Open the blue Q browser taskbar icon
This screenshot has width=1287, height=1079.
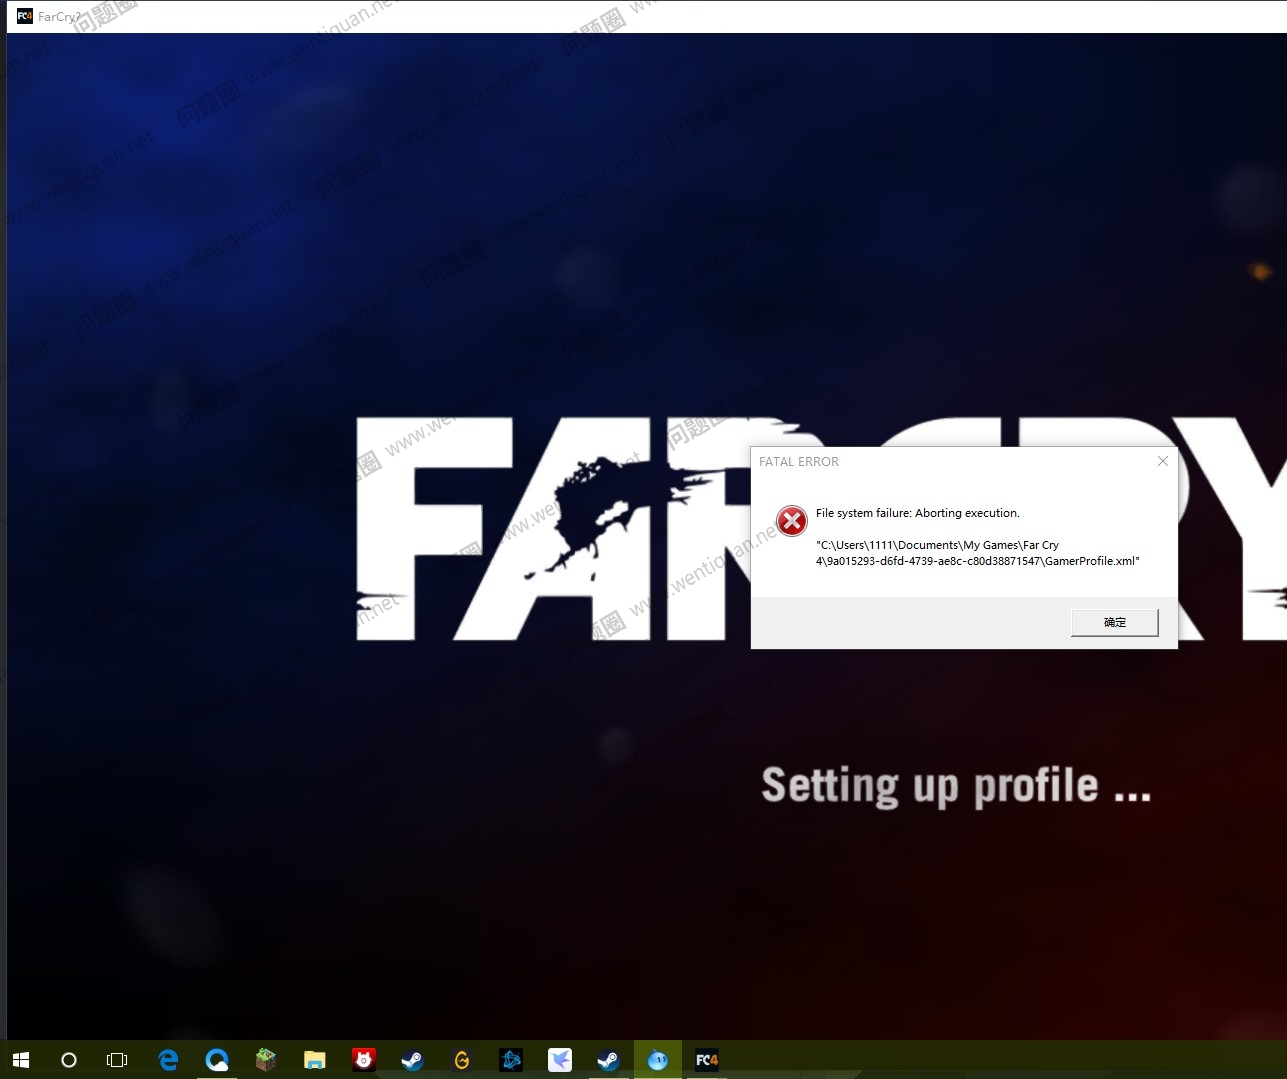(x=216, y=1060)
